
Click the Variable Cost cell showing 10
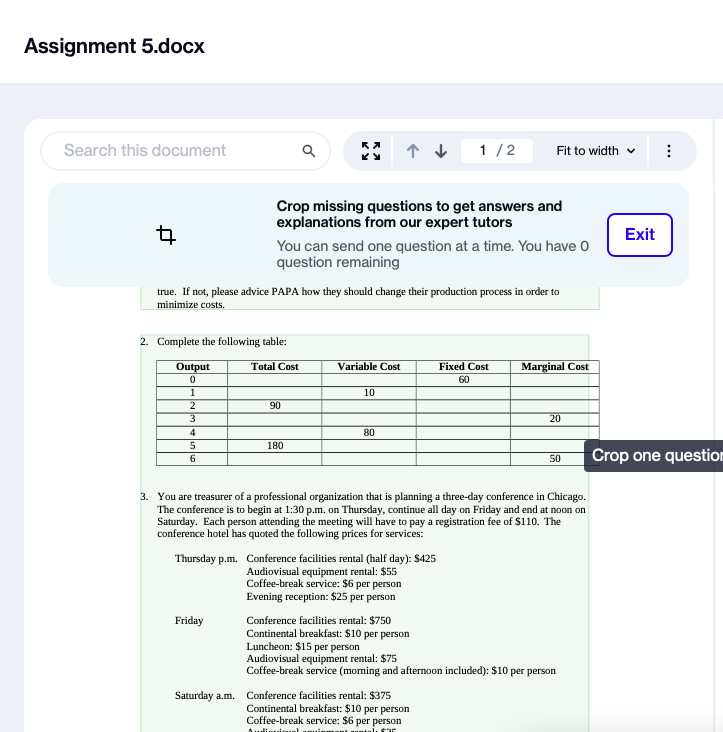pyautogui.click(x=369, y=393)
